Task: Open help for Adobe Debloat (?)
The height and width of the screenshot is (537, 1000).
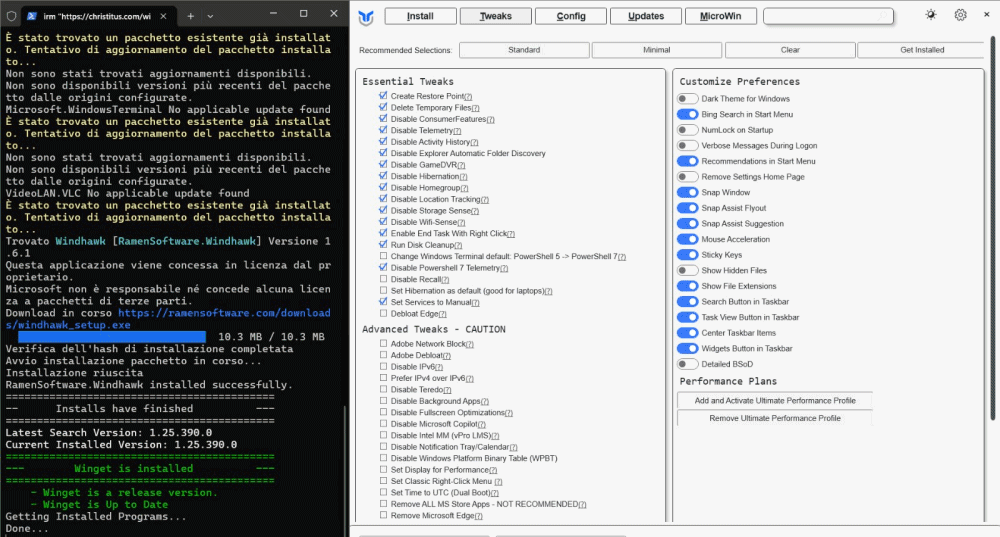Action: click(446, 356)
